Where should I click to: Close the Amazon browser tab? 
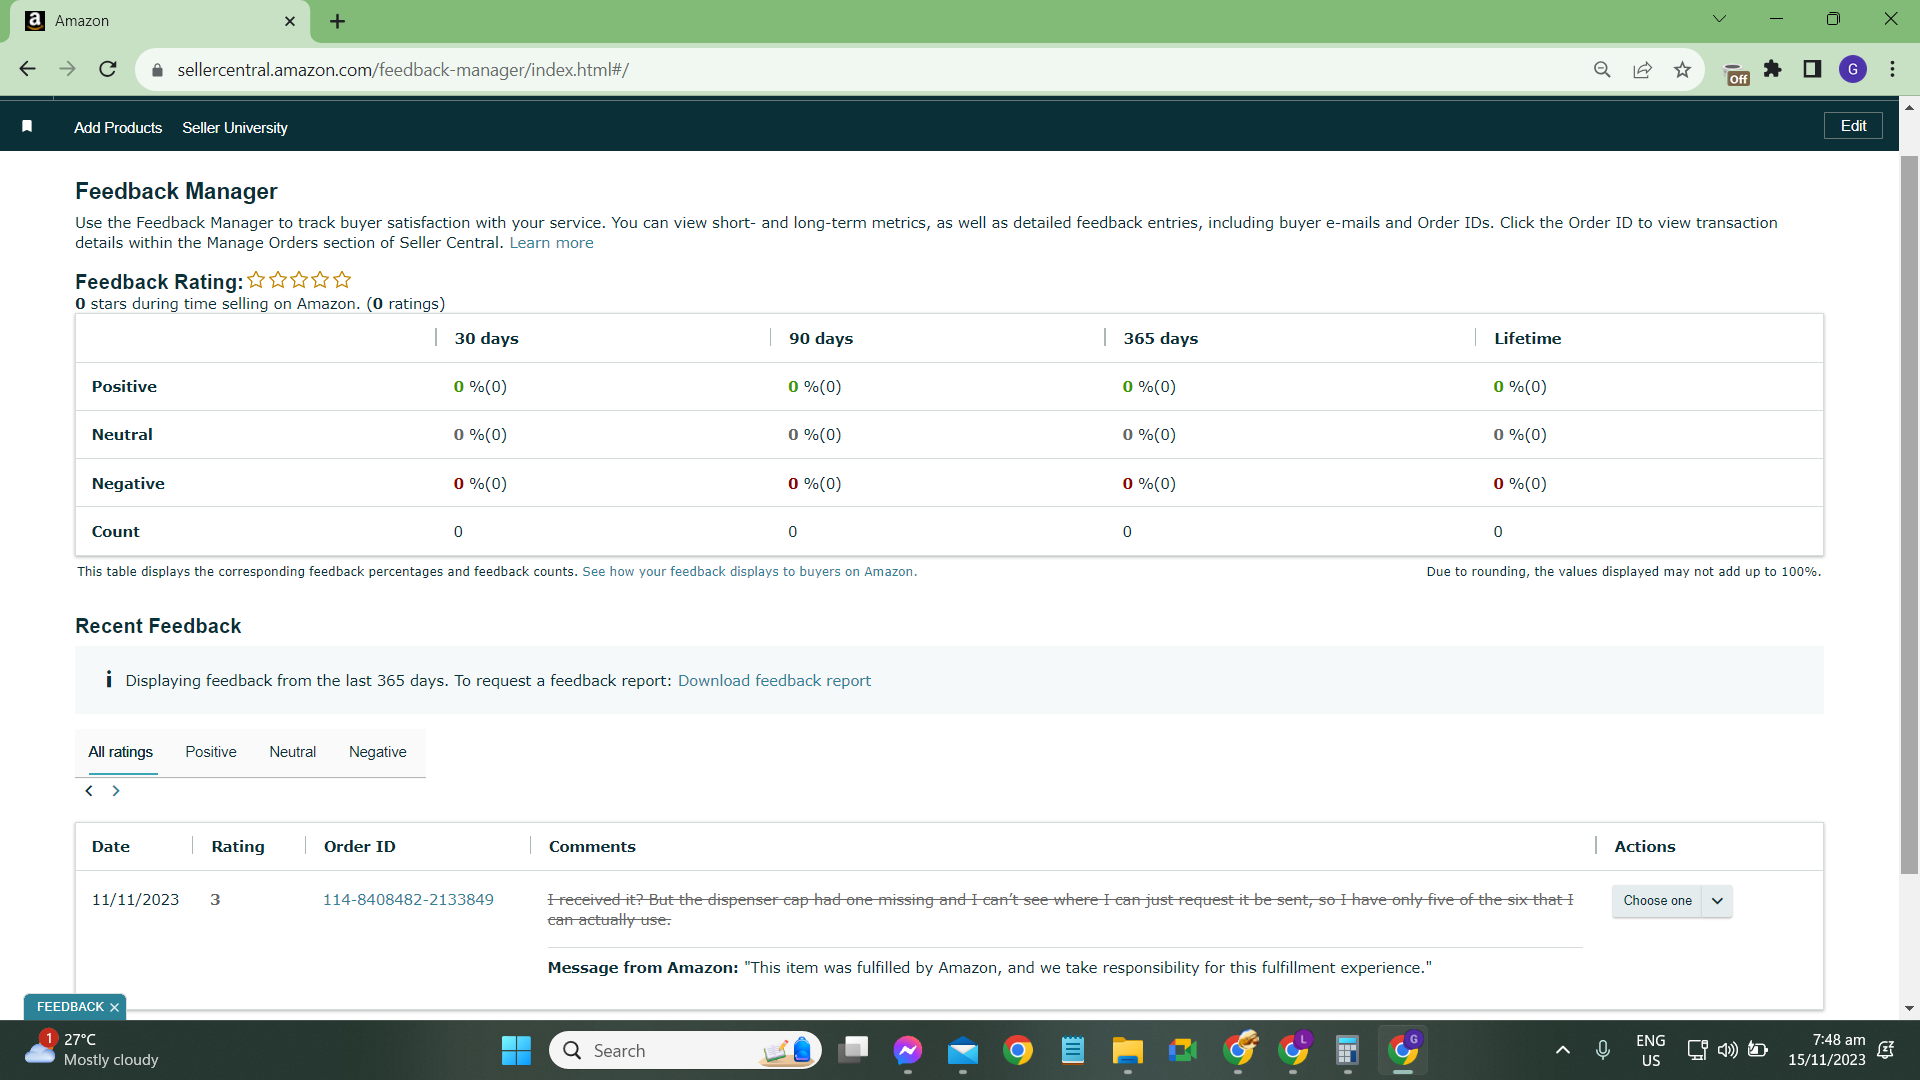click(290, 21)
